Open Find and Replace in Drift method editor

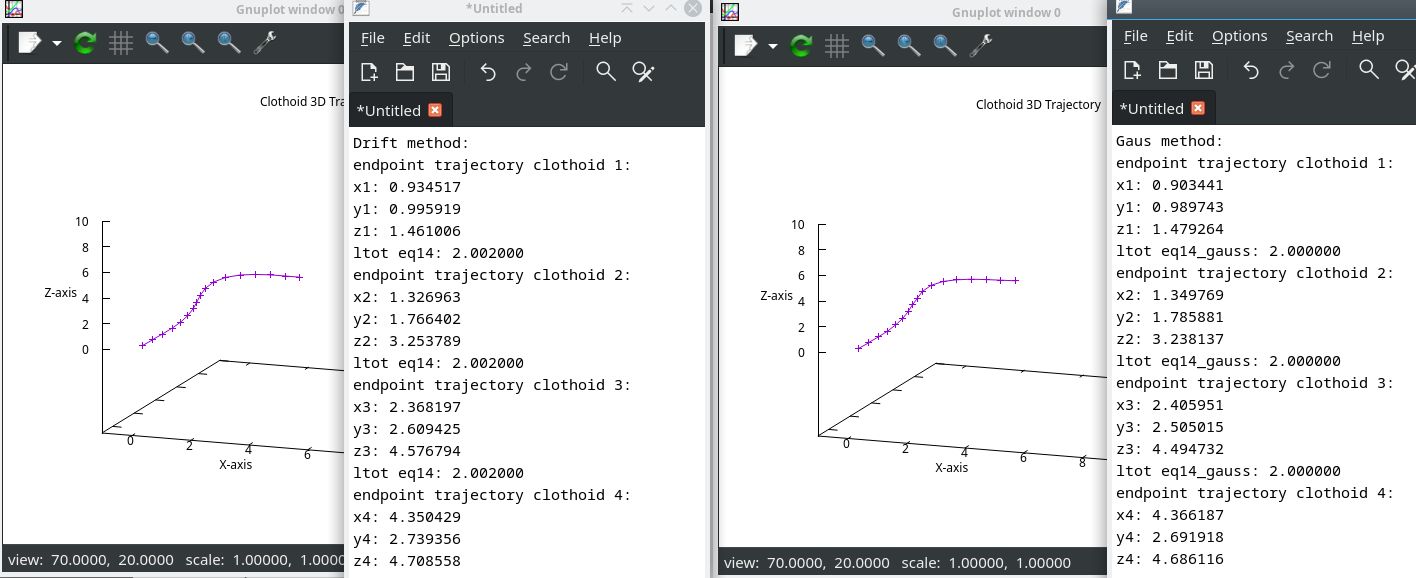(643, 71)
